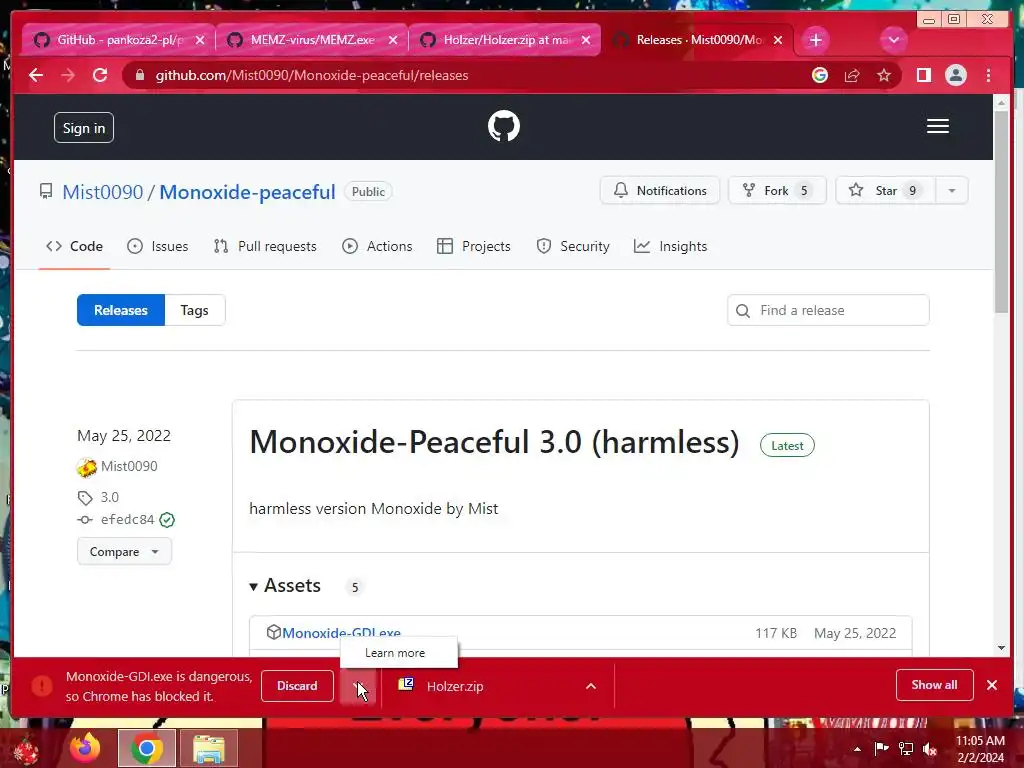Click the scroll-down arrow of the page scrollbar
The width and height of the screenshot is (1024, 768).
click(x=1001, y=648)
